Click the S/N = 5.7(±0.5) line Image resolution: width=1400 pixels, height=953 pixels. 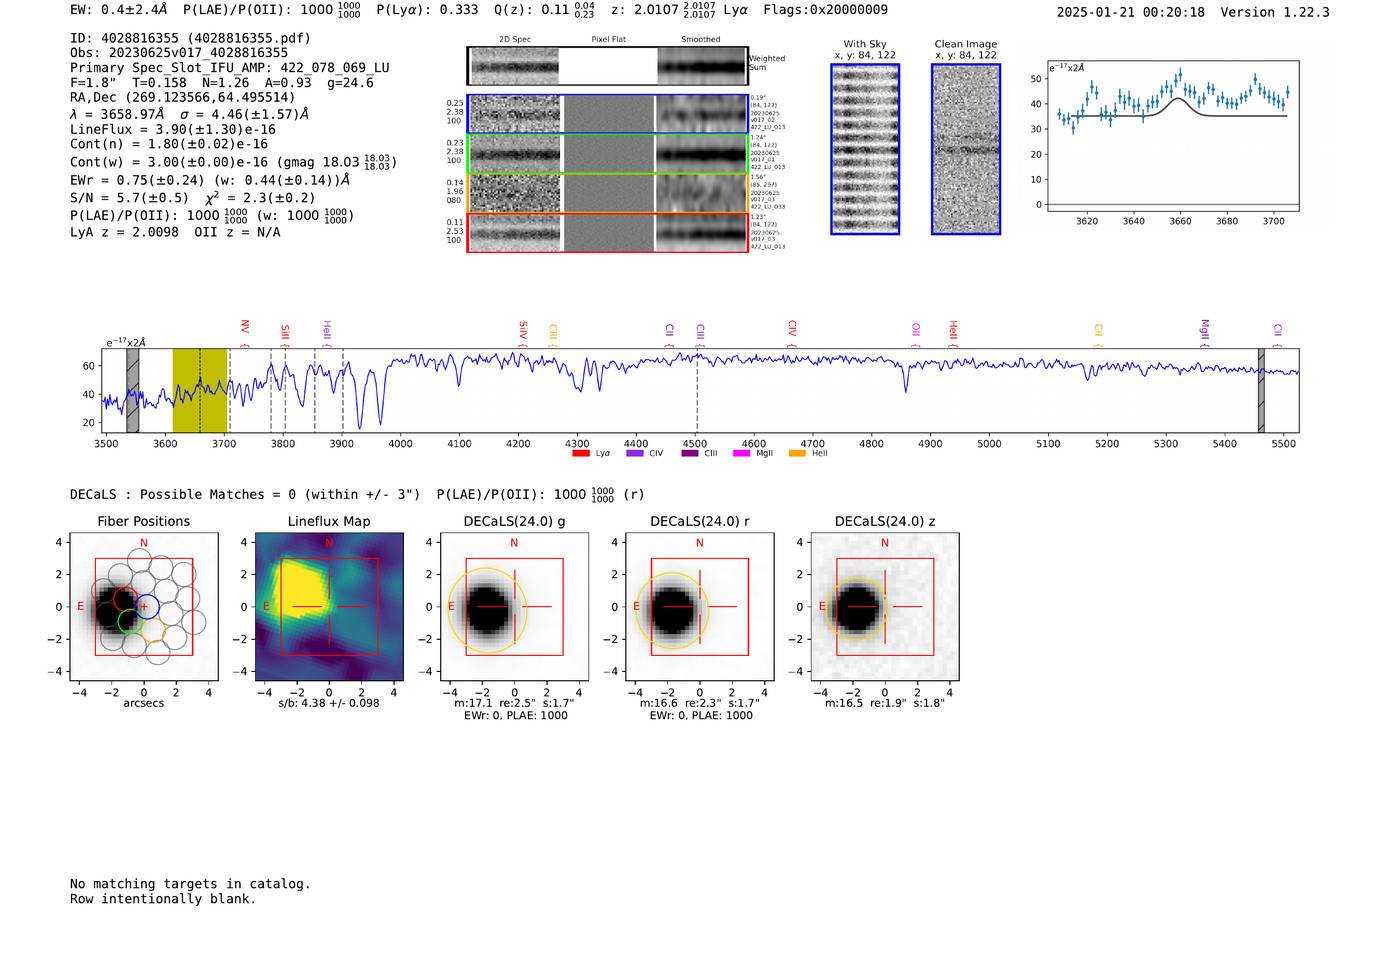pyautogui.click(x=129, y=198)
